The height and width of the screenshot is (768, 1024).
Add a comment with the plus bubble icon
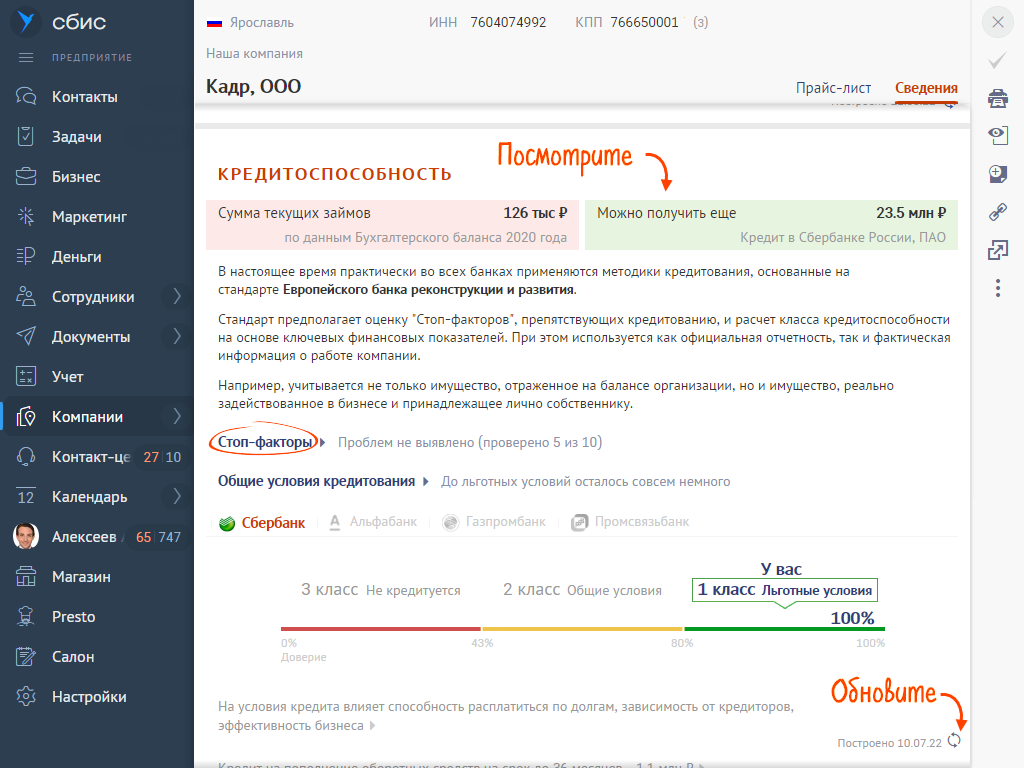[998, 174]
